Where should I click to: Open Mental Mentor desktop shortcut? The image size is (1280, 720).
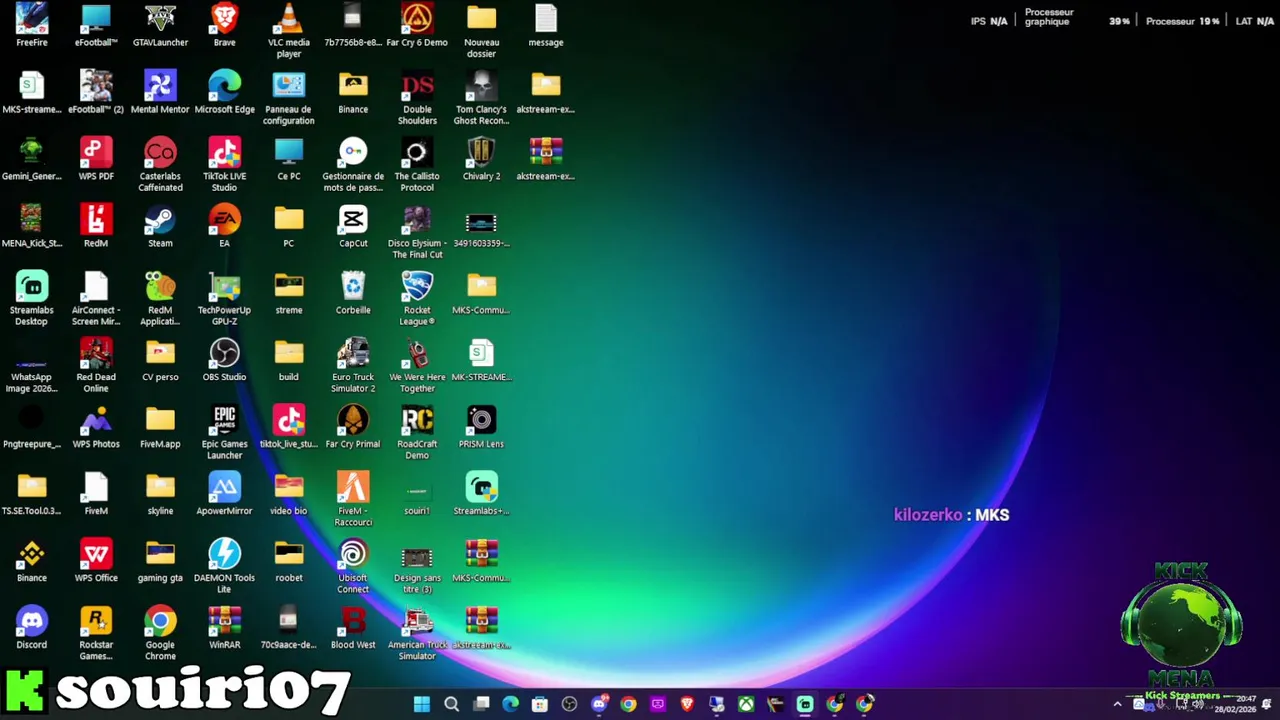[160, 93]
